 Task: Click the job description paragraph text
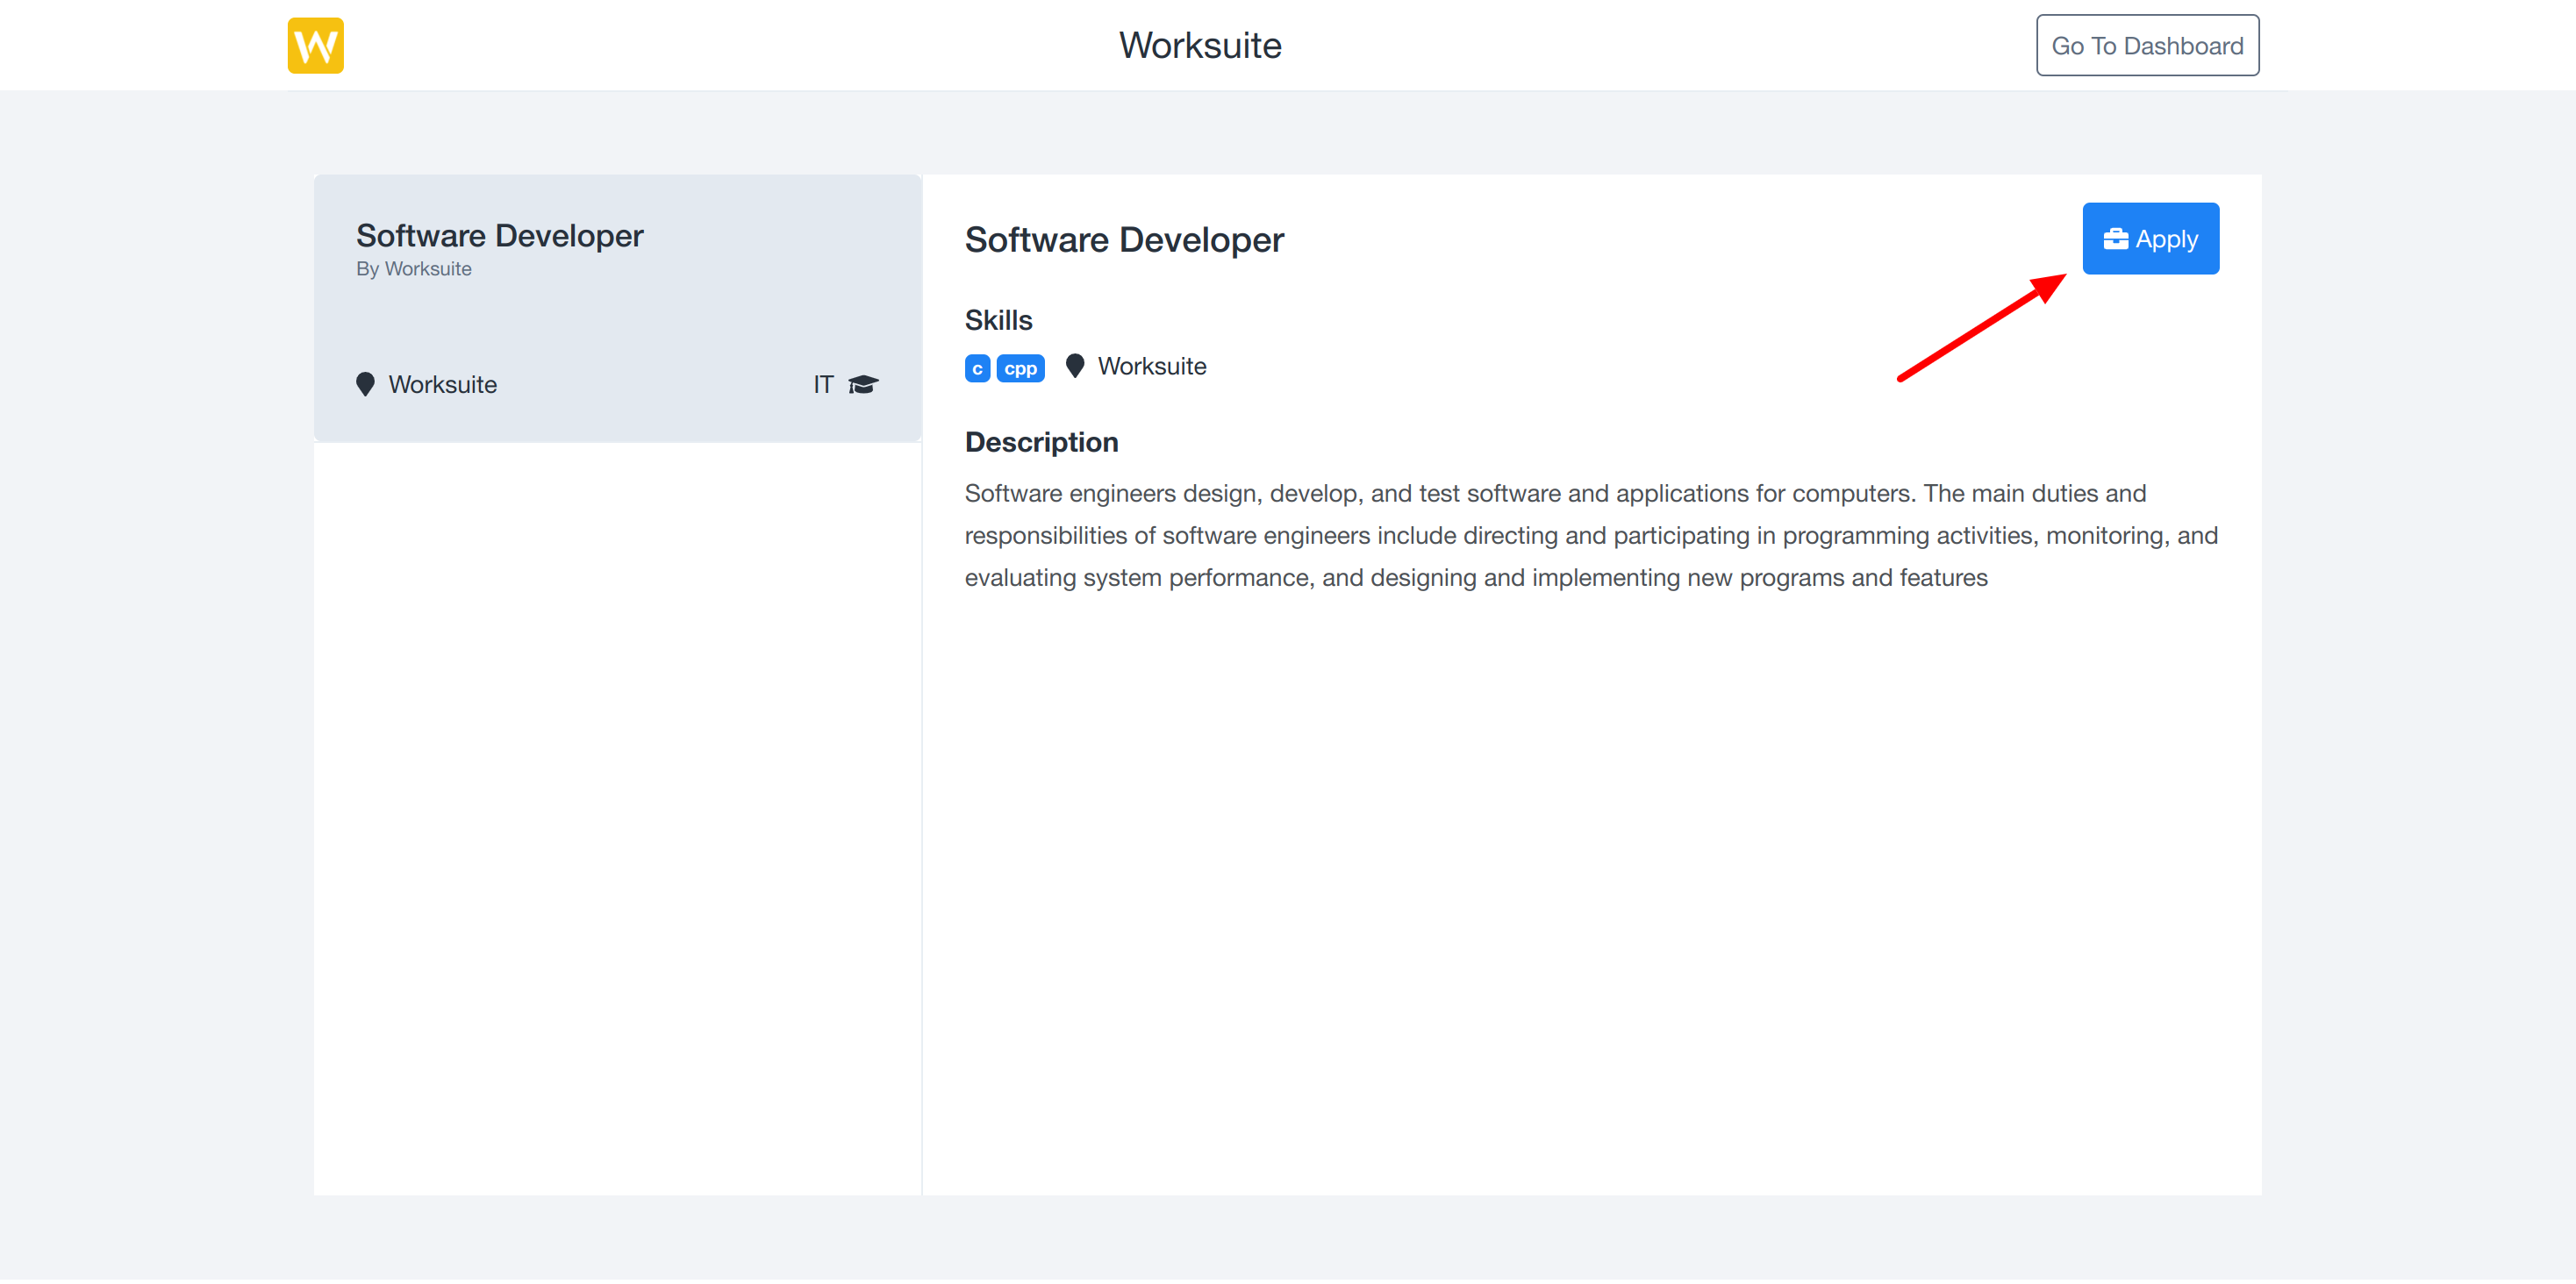click(x=1590, y=535)
